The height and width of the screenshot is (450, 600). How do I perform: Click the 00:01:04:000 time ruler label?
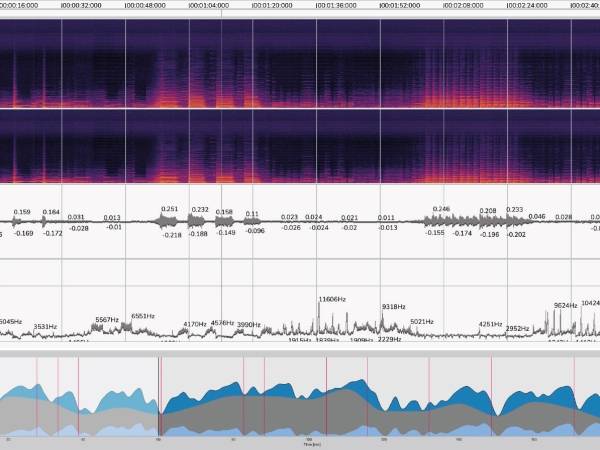pos(210,5)
